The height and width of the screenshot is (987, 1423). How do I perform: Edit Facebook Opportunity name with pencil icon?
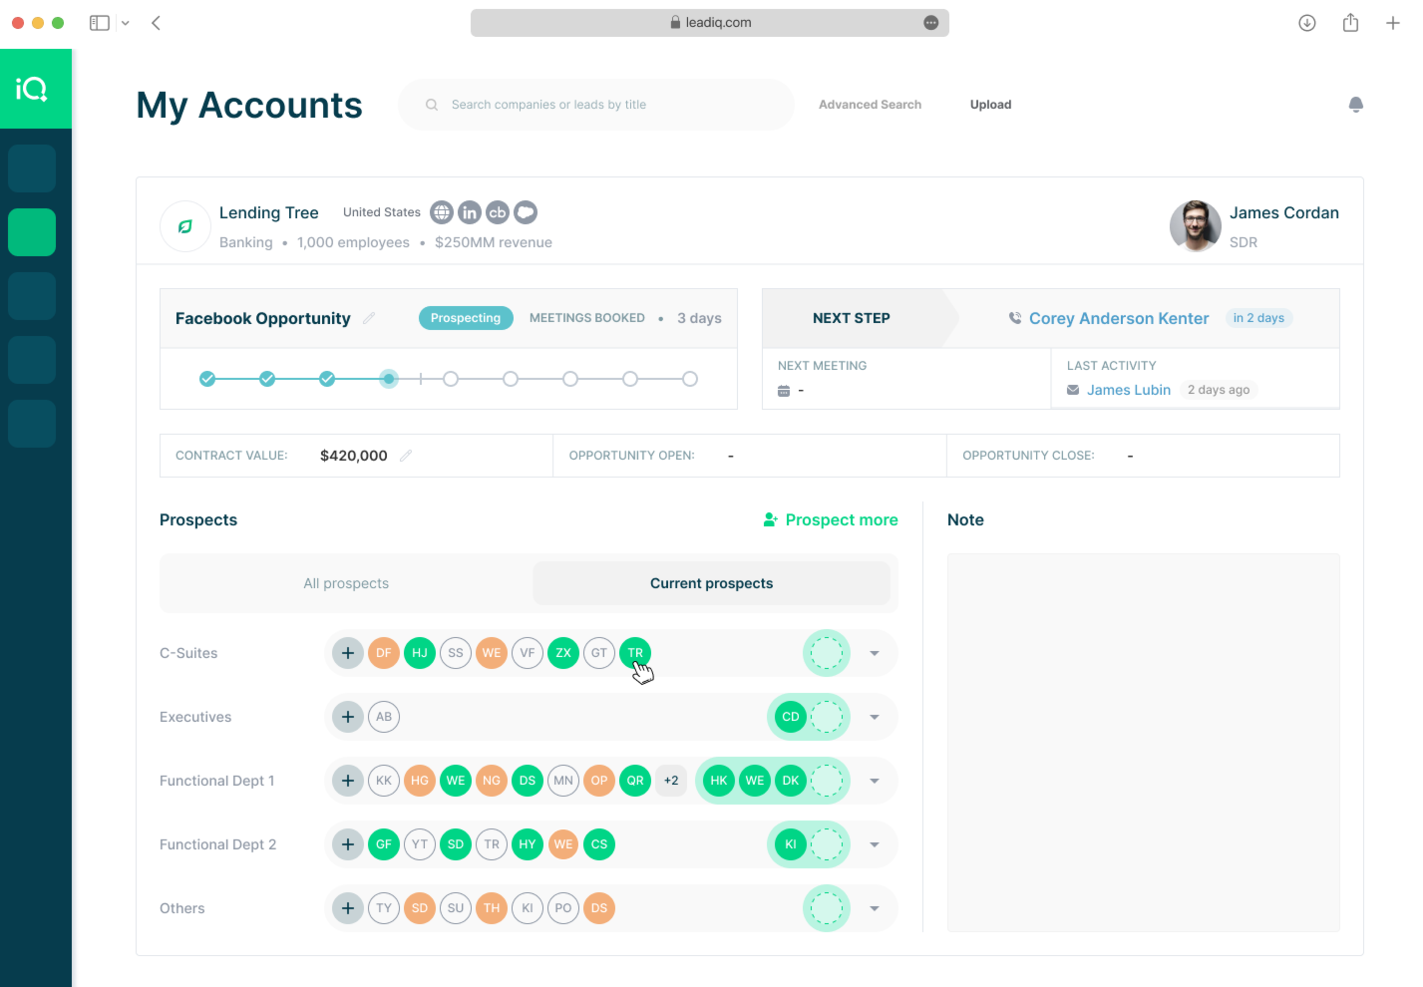coord(369,318)
